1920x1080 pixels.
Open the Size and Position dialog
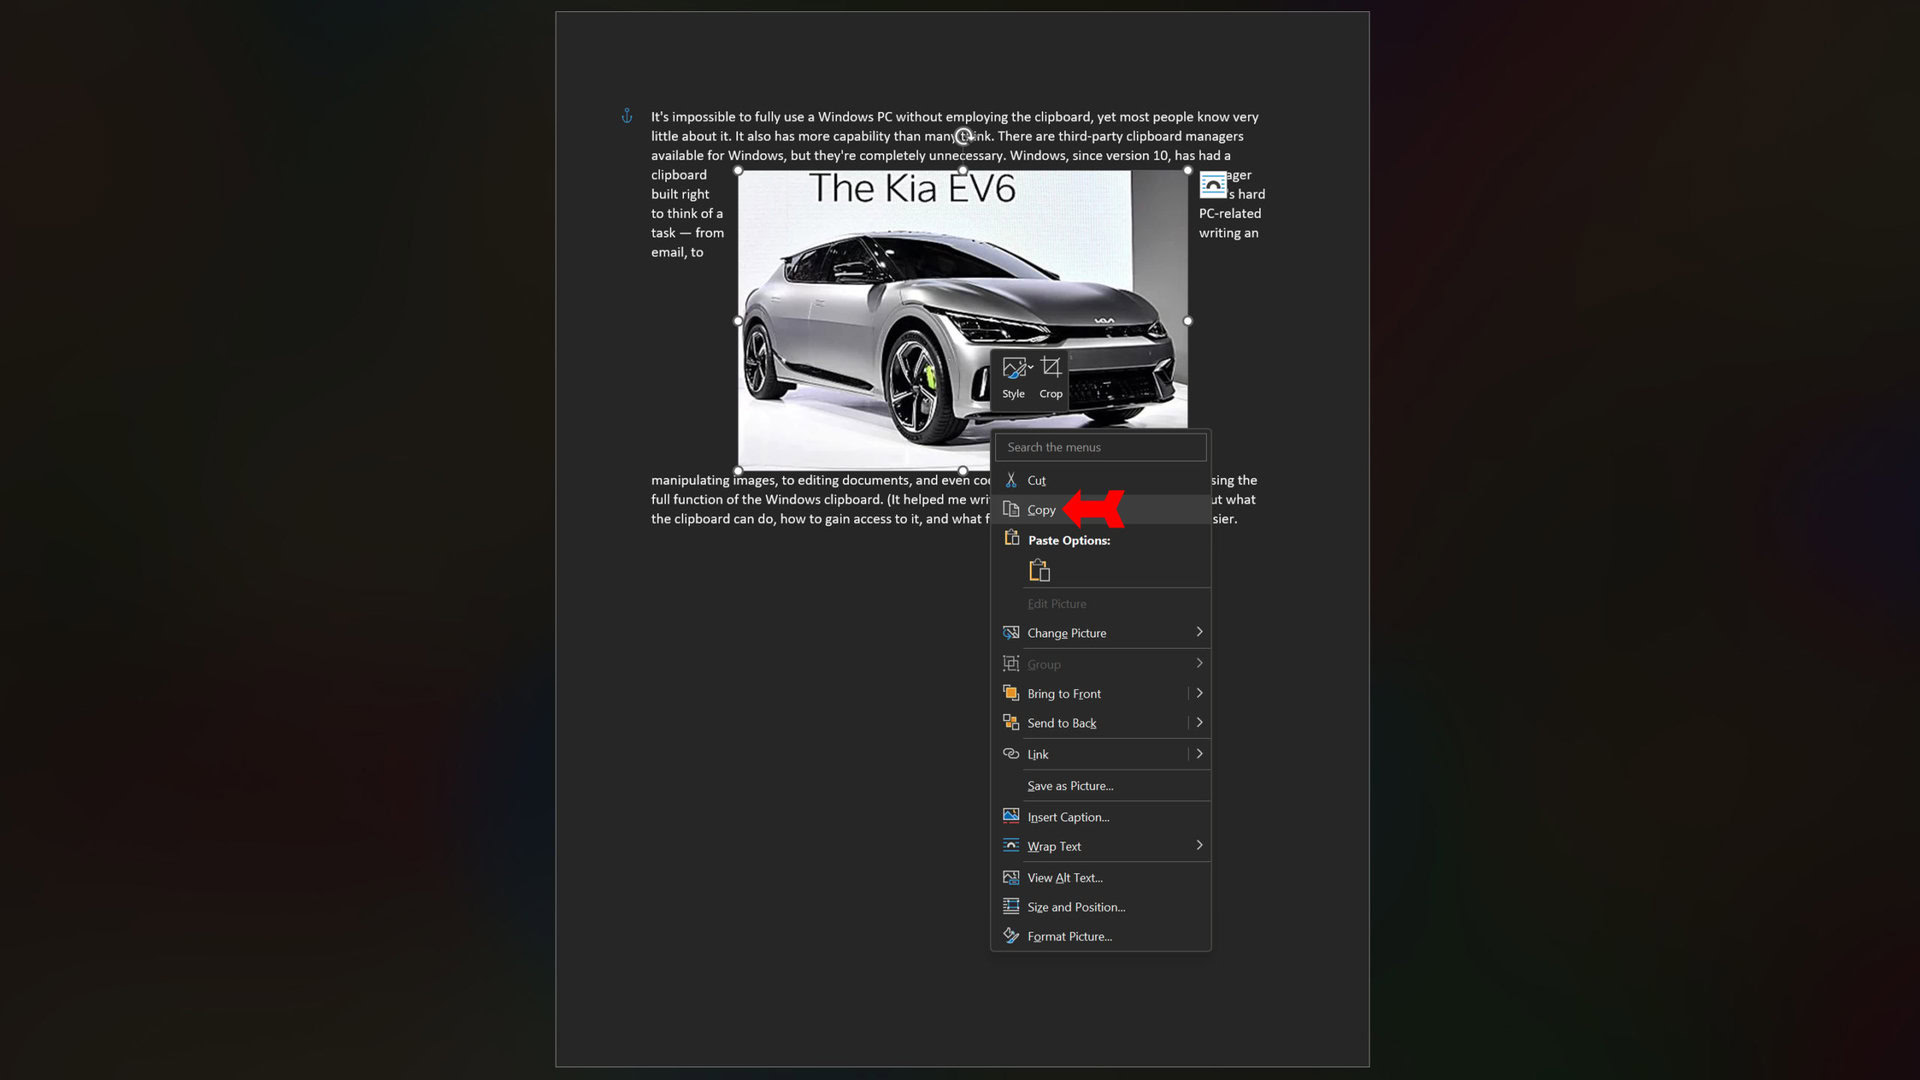[1076, 906]
